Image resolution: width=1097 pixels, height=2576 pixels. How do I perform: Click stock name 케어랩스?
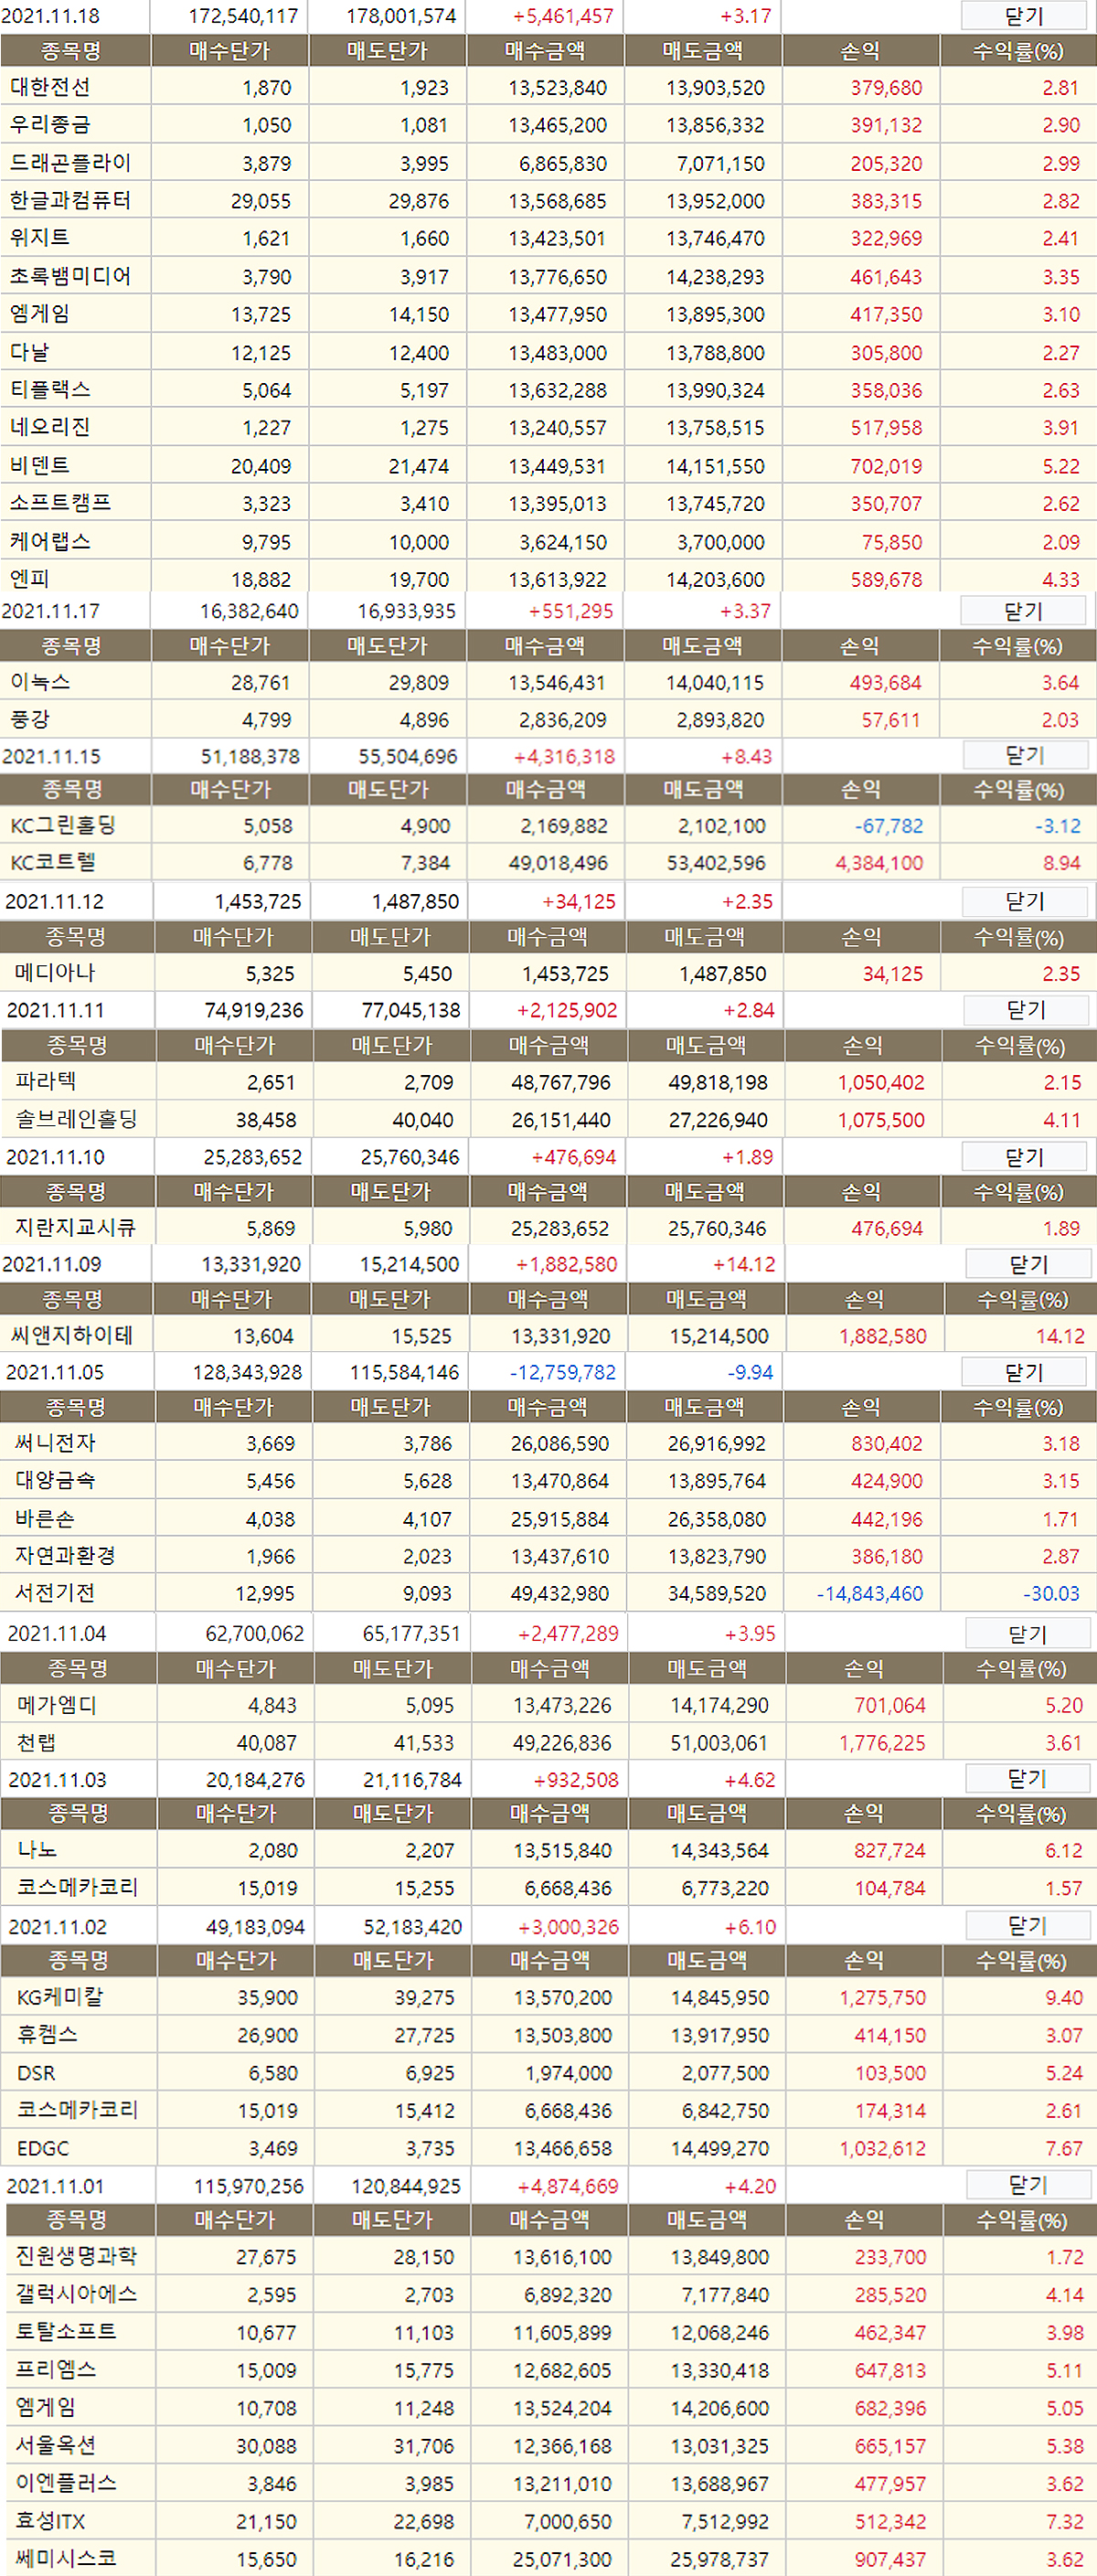click(50, 541)
